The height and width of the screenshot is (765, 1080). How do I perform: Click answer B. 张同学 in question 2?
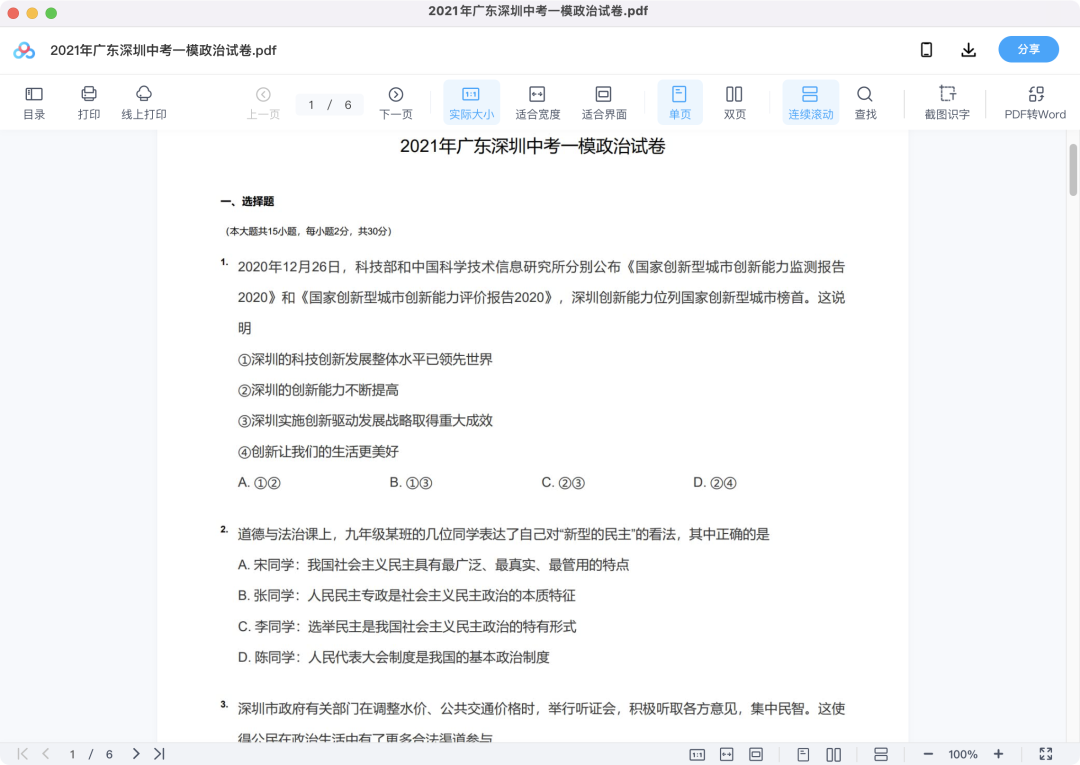(x=406, y=596)
